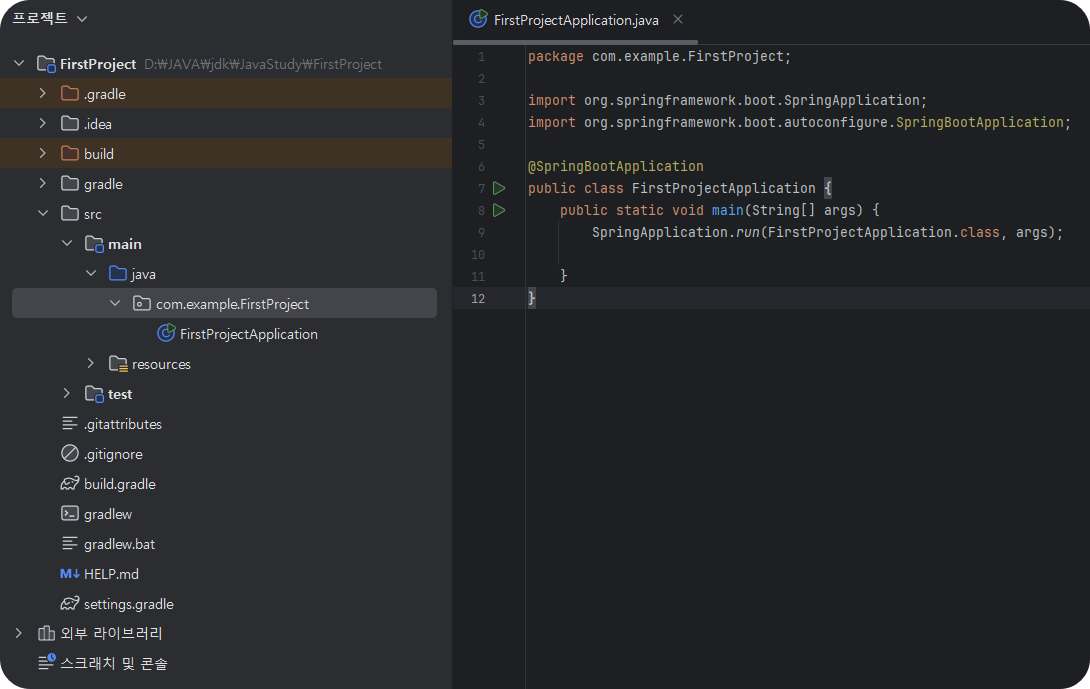This screenshot has width=1090, height=689.
Task: Click the .gitignore file icon
Action: [x=70, y=453]
